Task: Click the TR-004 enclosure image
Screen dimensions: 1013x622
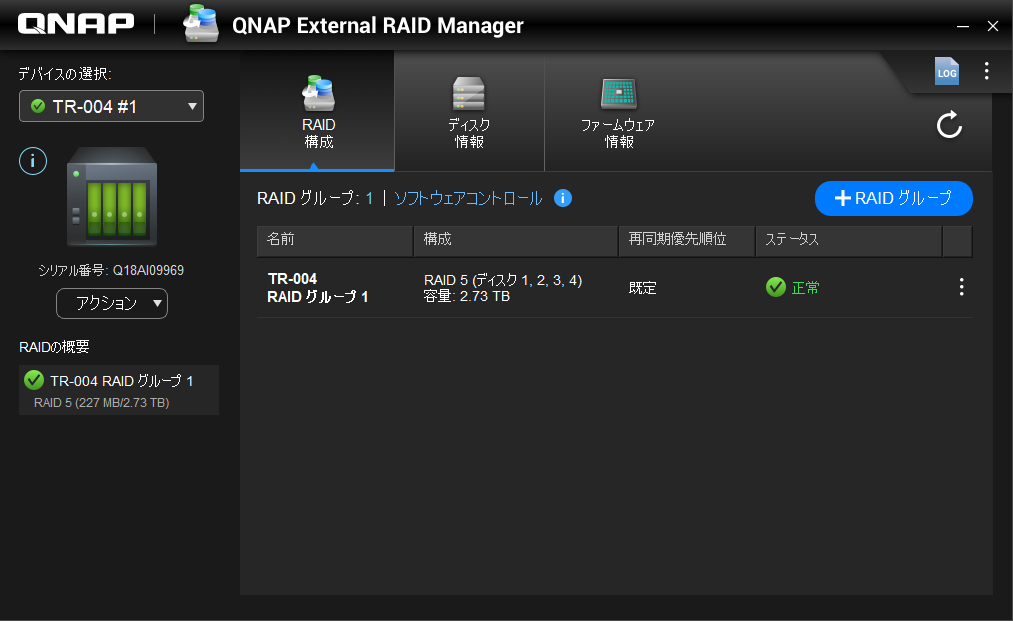Action: [x=111, y=197]
